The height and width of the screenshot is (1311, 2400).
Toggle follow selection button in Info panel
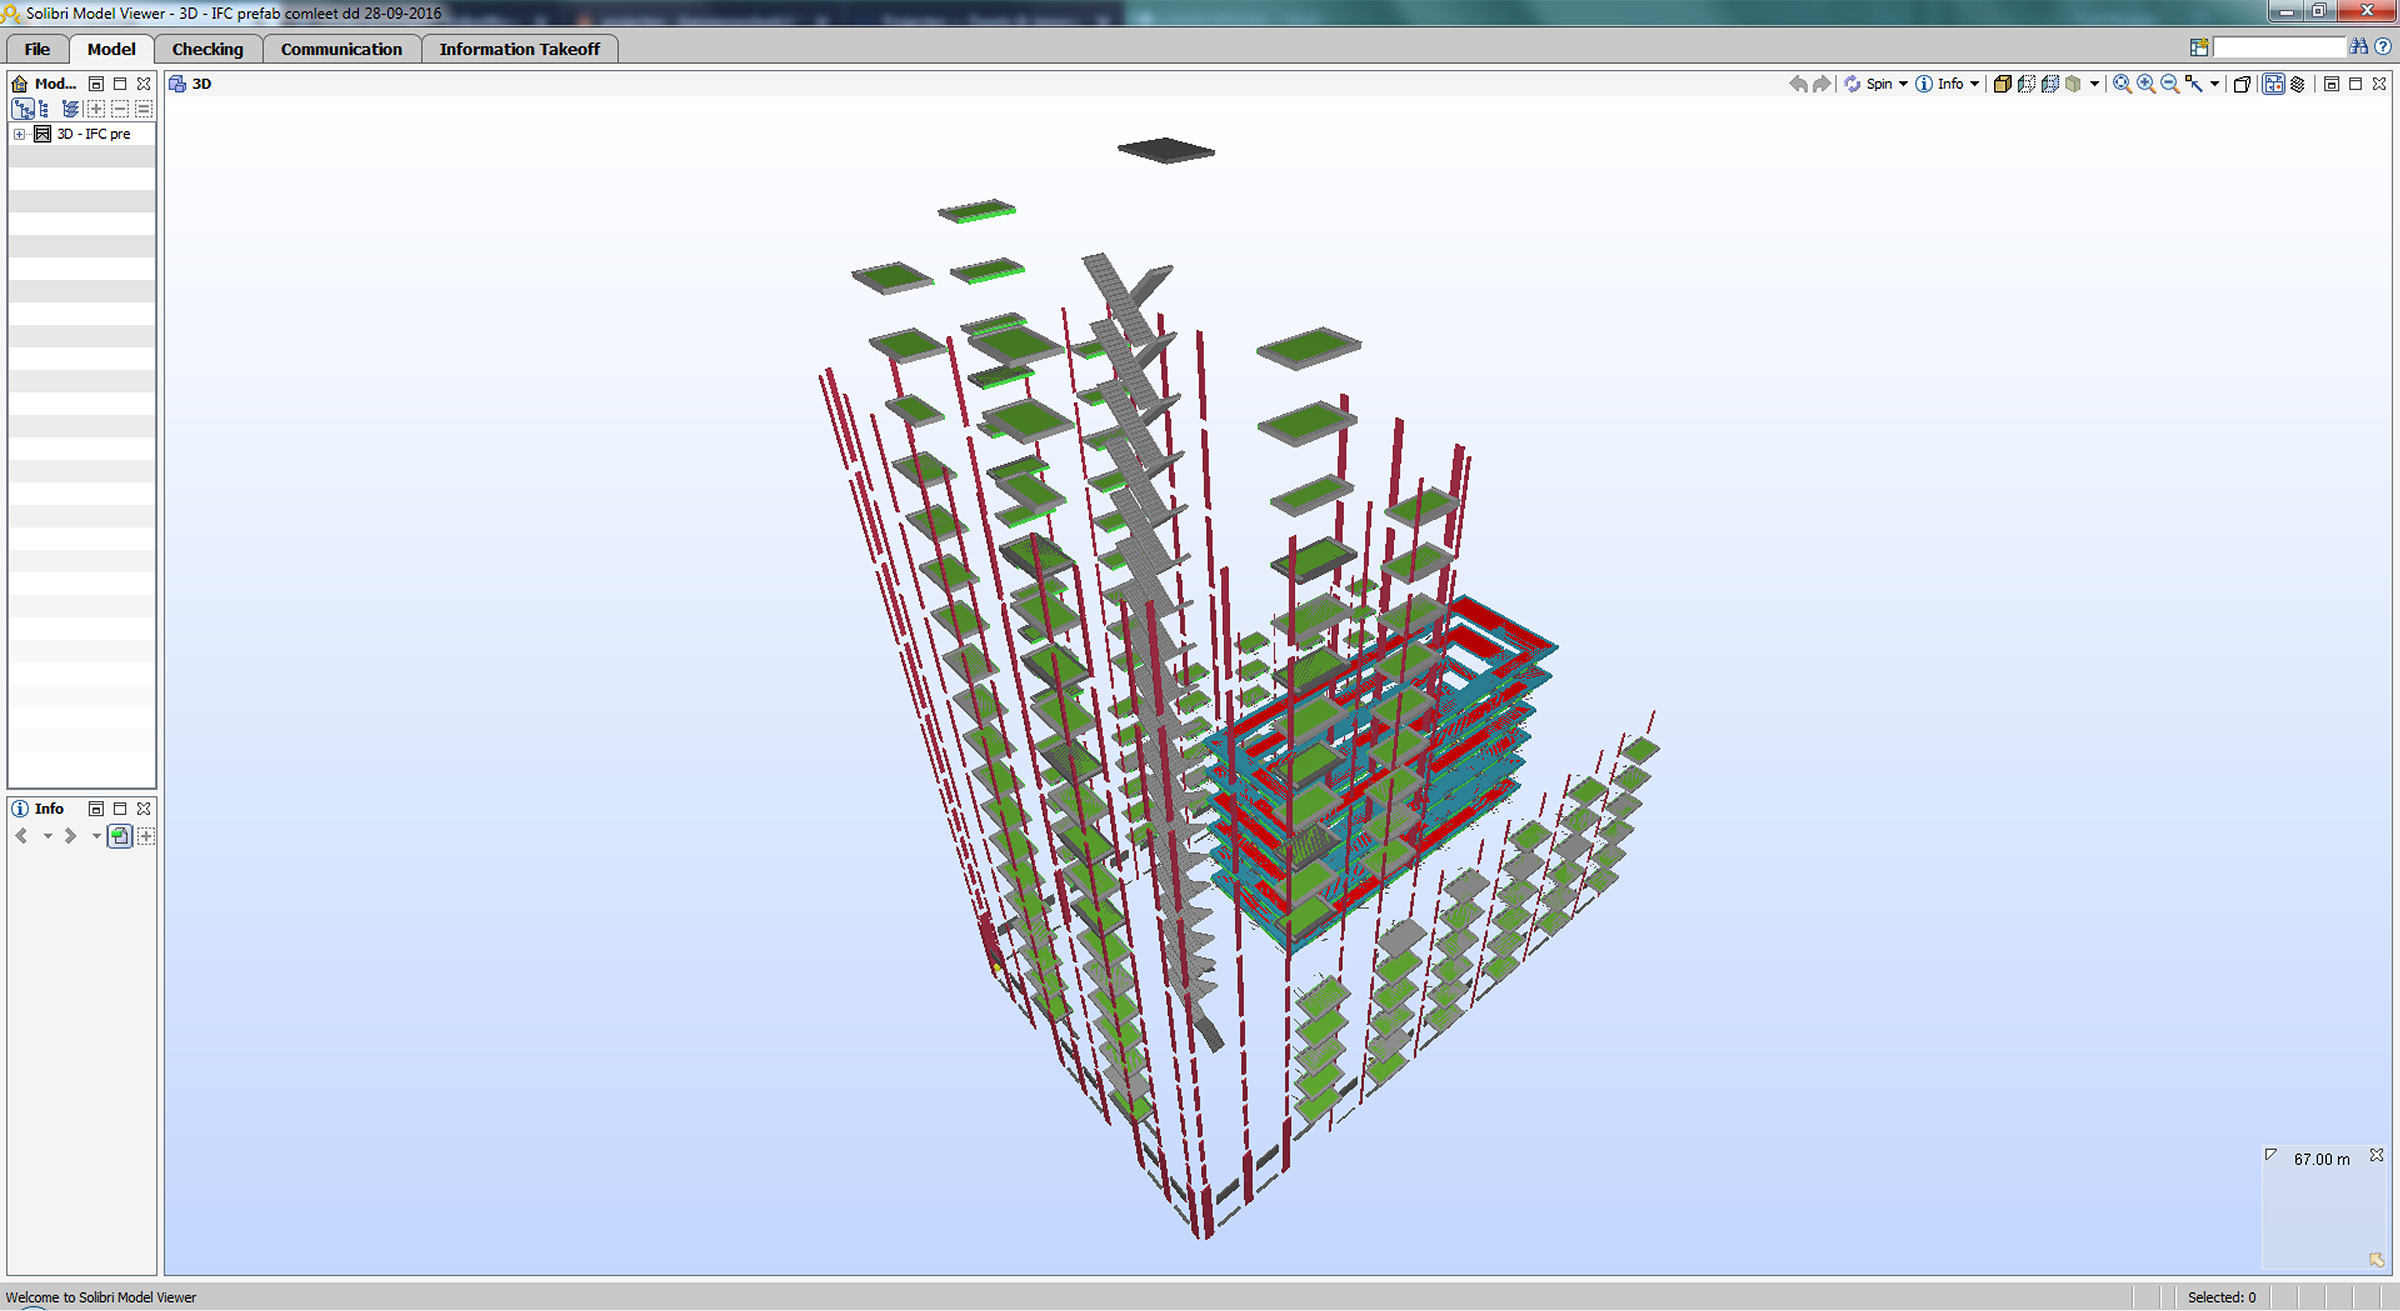(x=120, y=836)
